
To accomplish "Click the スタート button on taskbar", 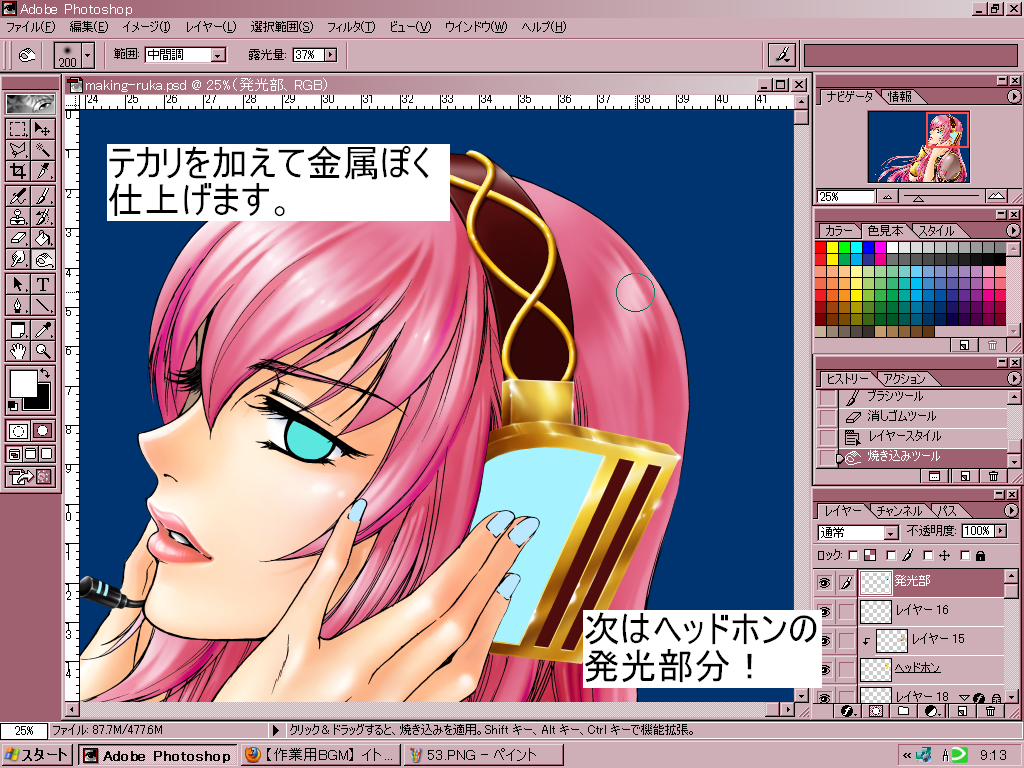I will (39, 756).
